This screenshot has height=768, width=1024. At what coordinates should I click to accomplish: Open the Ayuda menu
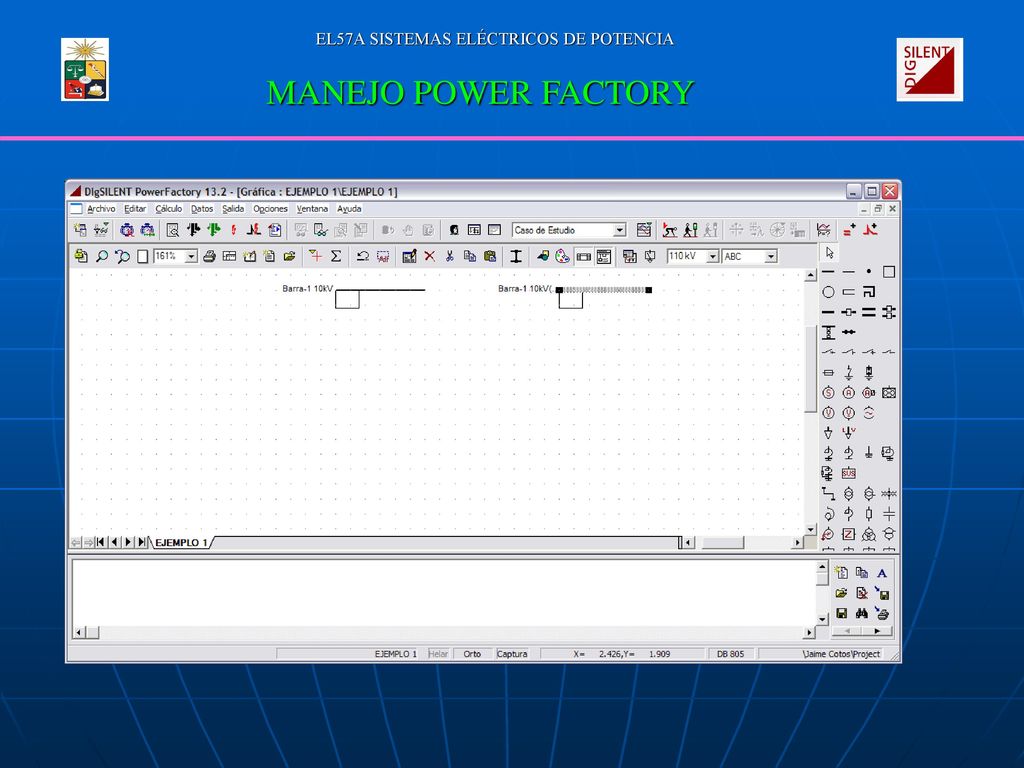click(349, 209)
